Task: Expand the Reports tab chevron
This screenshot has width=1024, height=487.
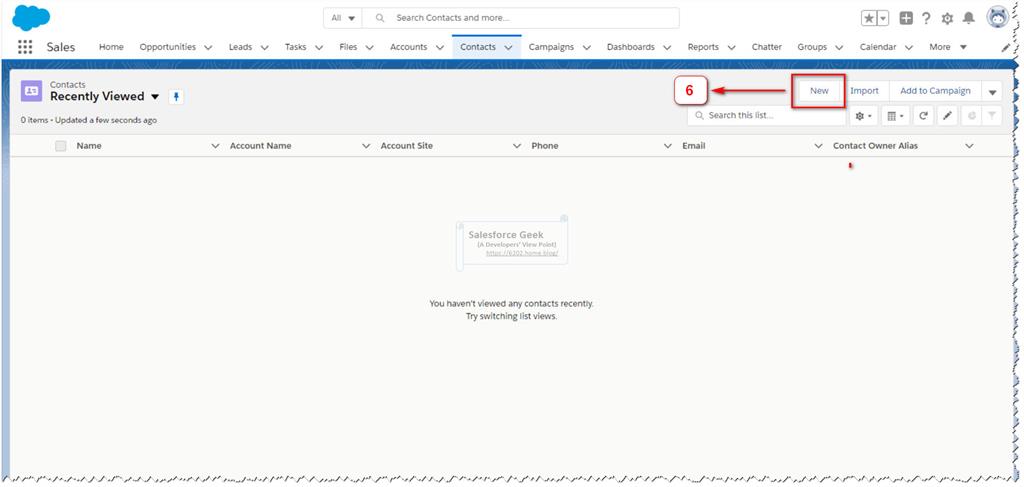Action: tap(731, 48)
